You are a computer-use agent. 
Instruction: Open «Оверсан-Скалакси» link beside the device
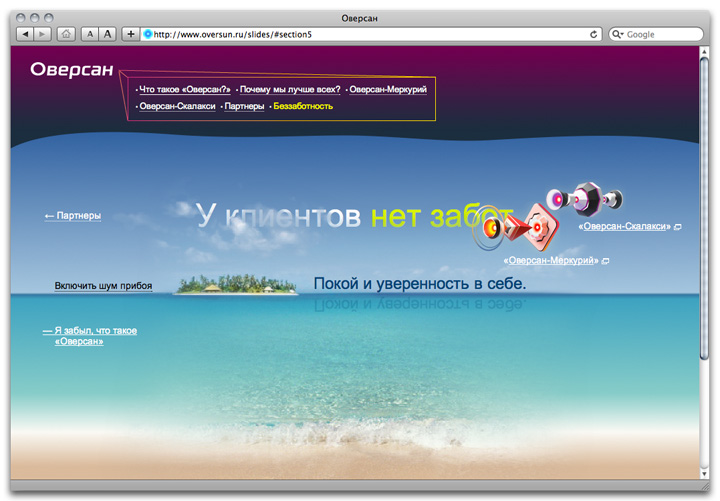tap(624, 227)
